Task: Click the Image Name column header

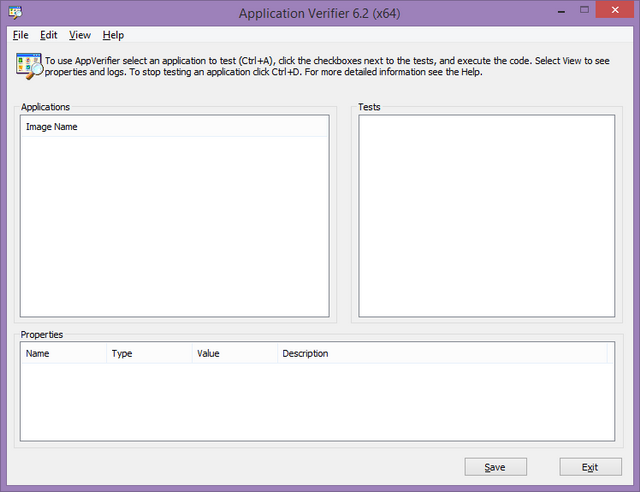Action: 174,127
